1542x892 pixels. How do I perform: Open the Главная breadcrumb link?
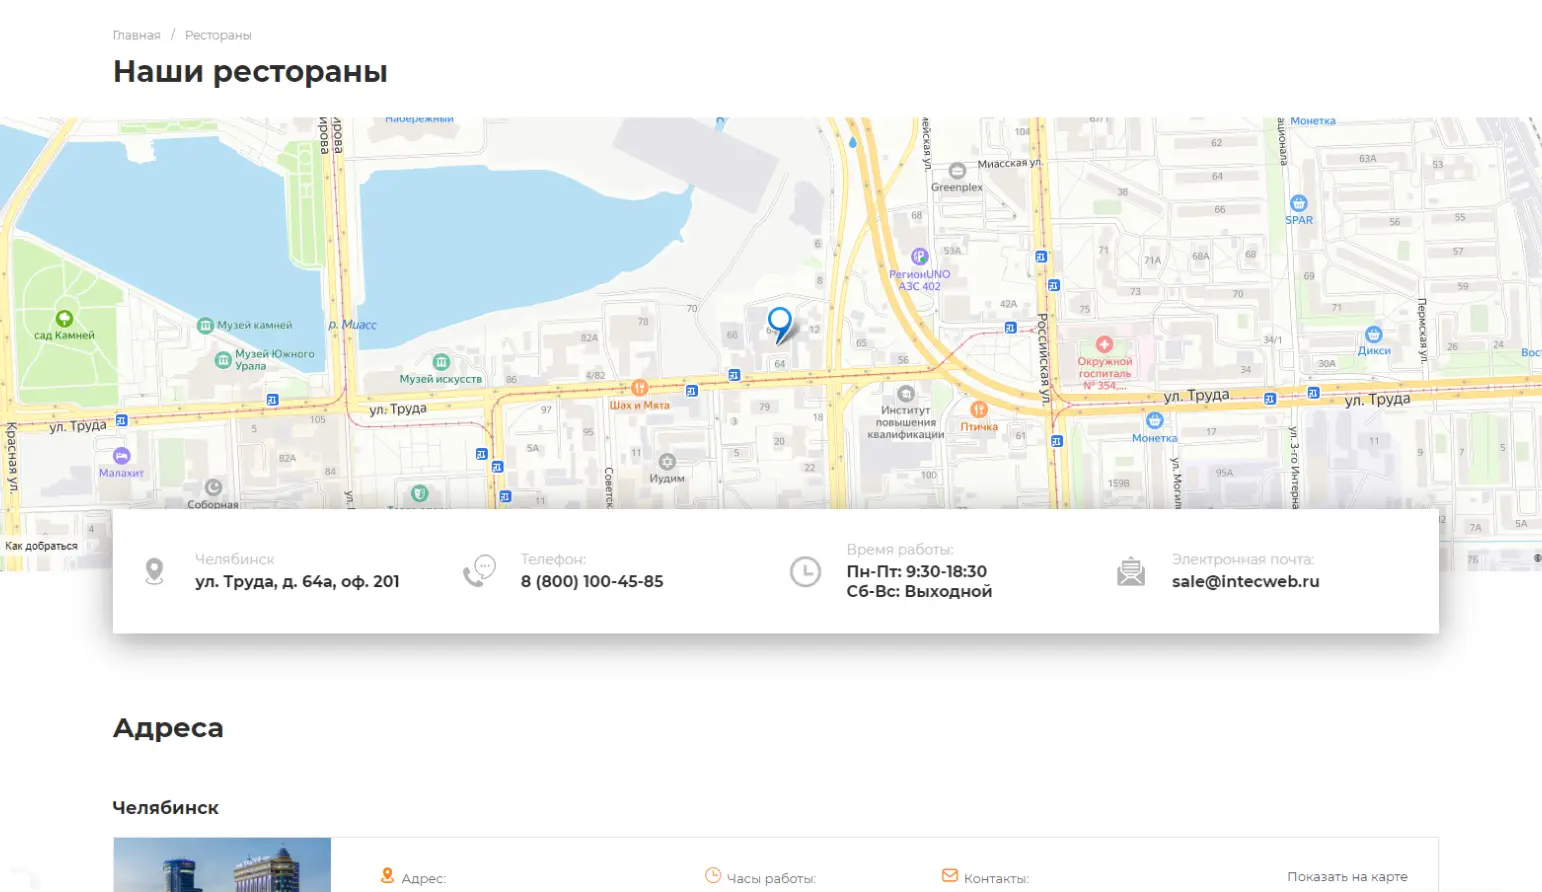pyautogui.click(x=136, y=35)
